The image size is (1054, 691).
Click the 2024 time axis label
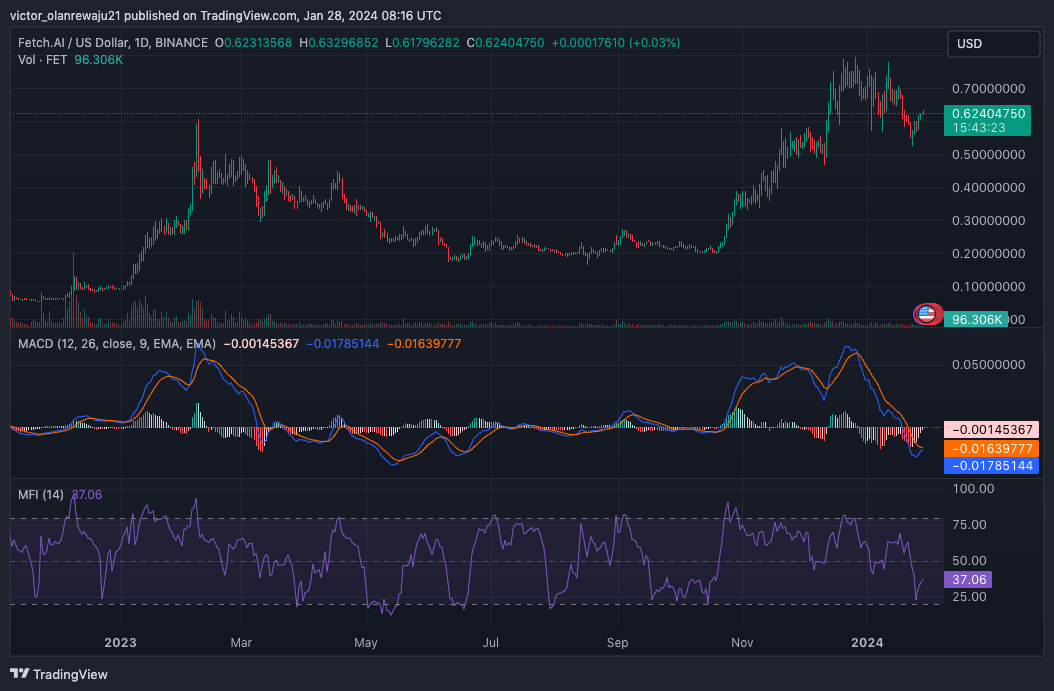[x=867, y=643]
